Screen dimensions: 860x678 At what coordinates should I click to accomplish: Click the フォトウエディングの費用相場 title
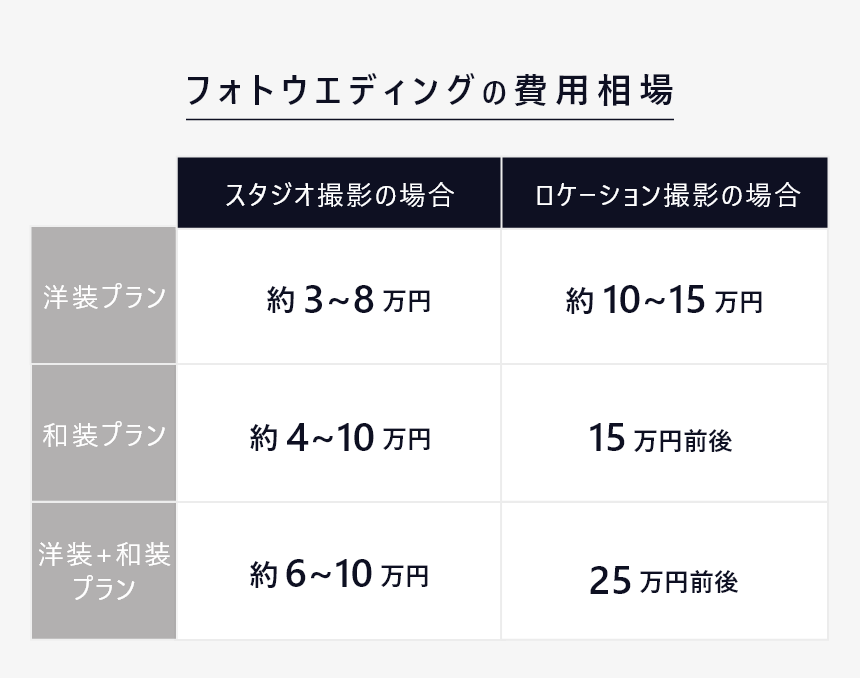(429, 91)
